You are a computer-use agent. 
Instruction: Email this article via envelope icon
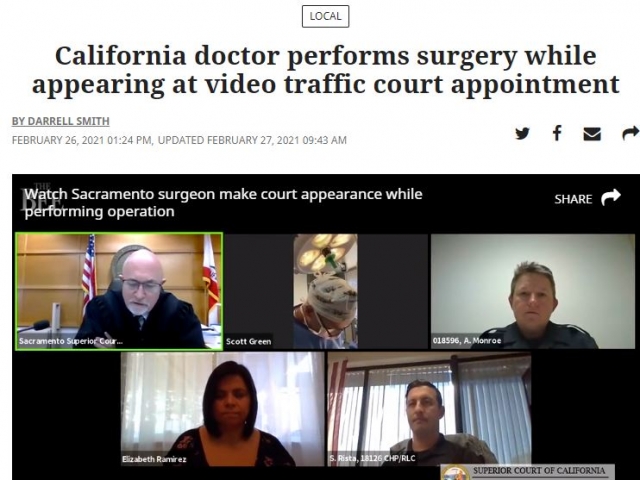pos(592,134)
